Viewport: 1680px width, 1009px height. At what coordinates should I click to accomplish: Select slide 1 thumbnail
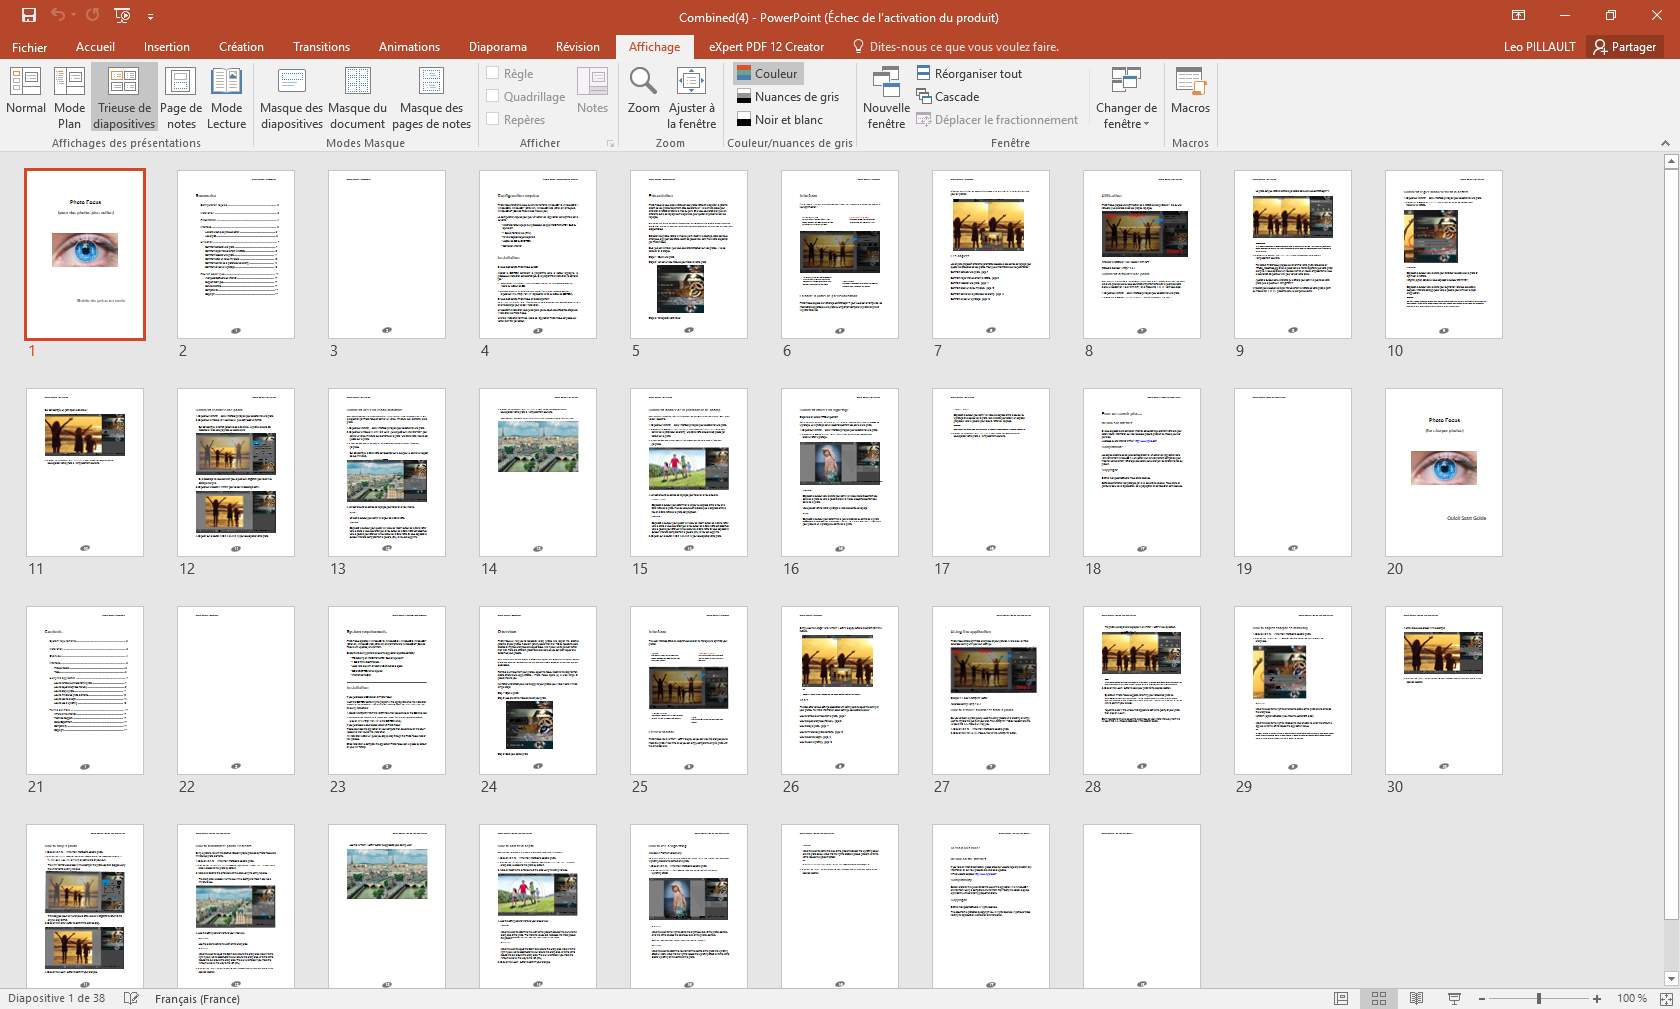pyautogui.click(x=85, y=254)
